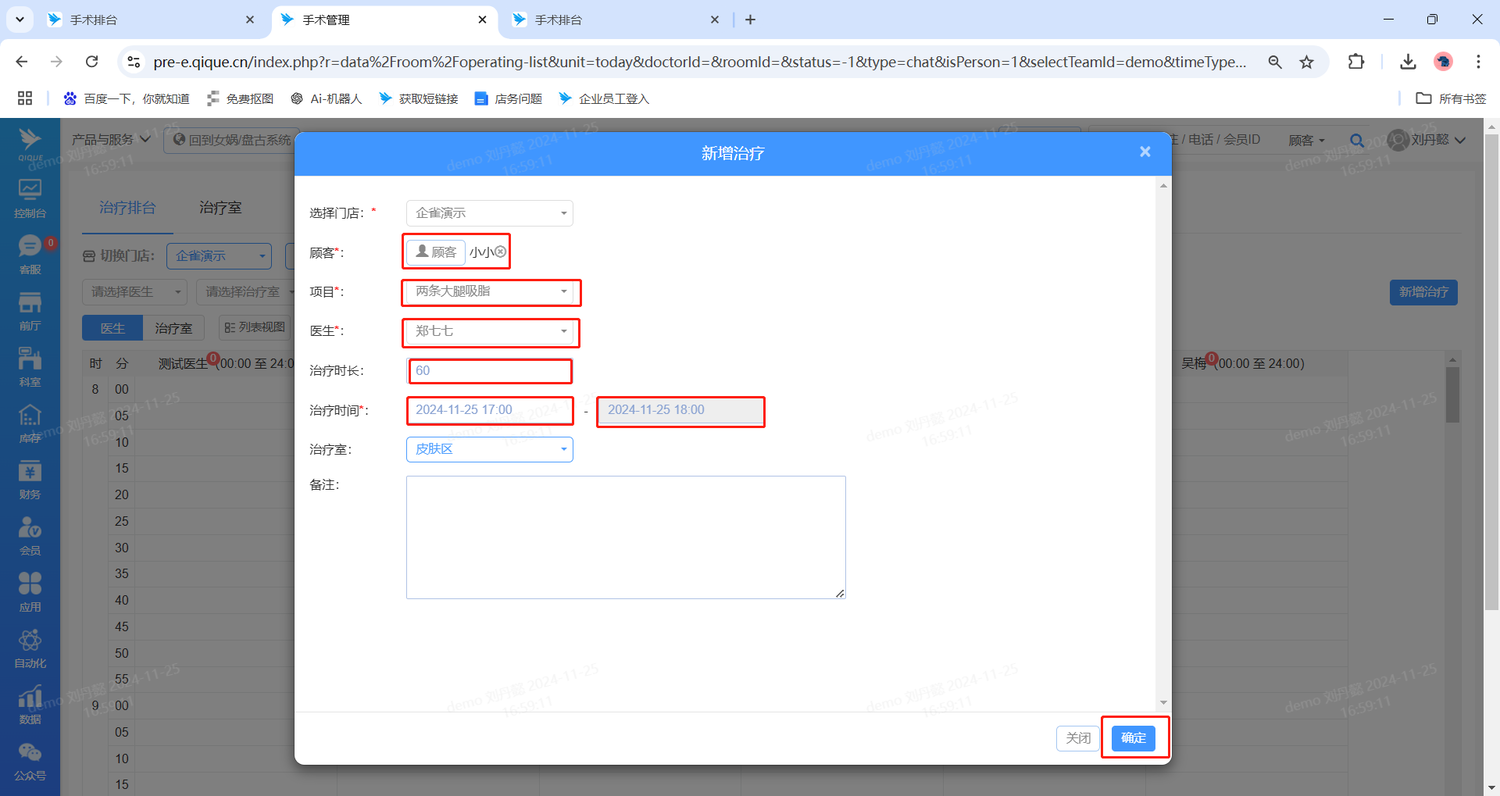Select the 库存 inventory sidebar icon
This screenshot has height=796, width=1500.
29,423
